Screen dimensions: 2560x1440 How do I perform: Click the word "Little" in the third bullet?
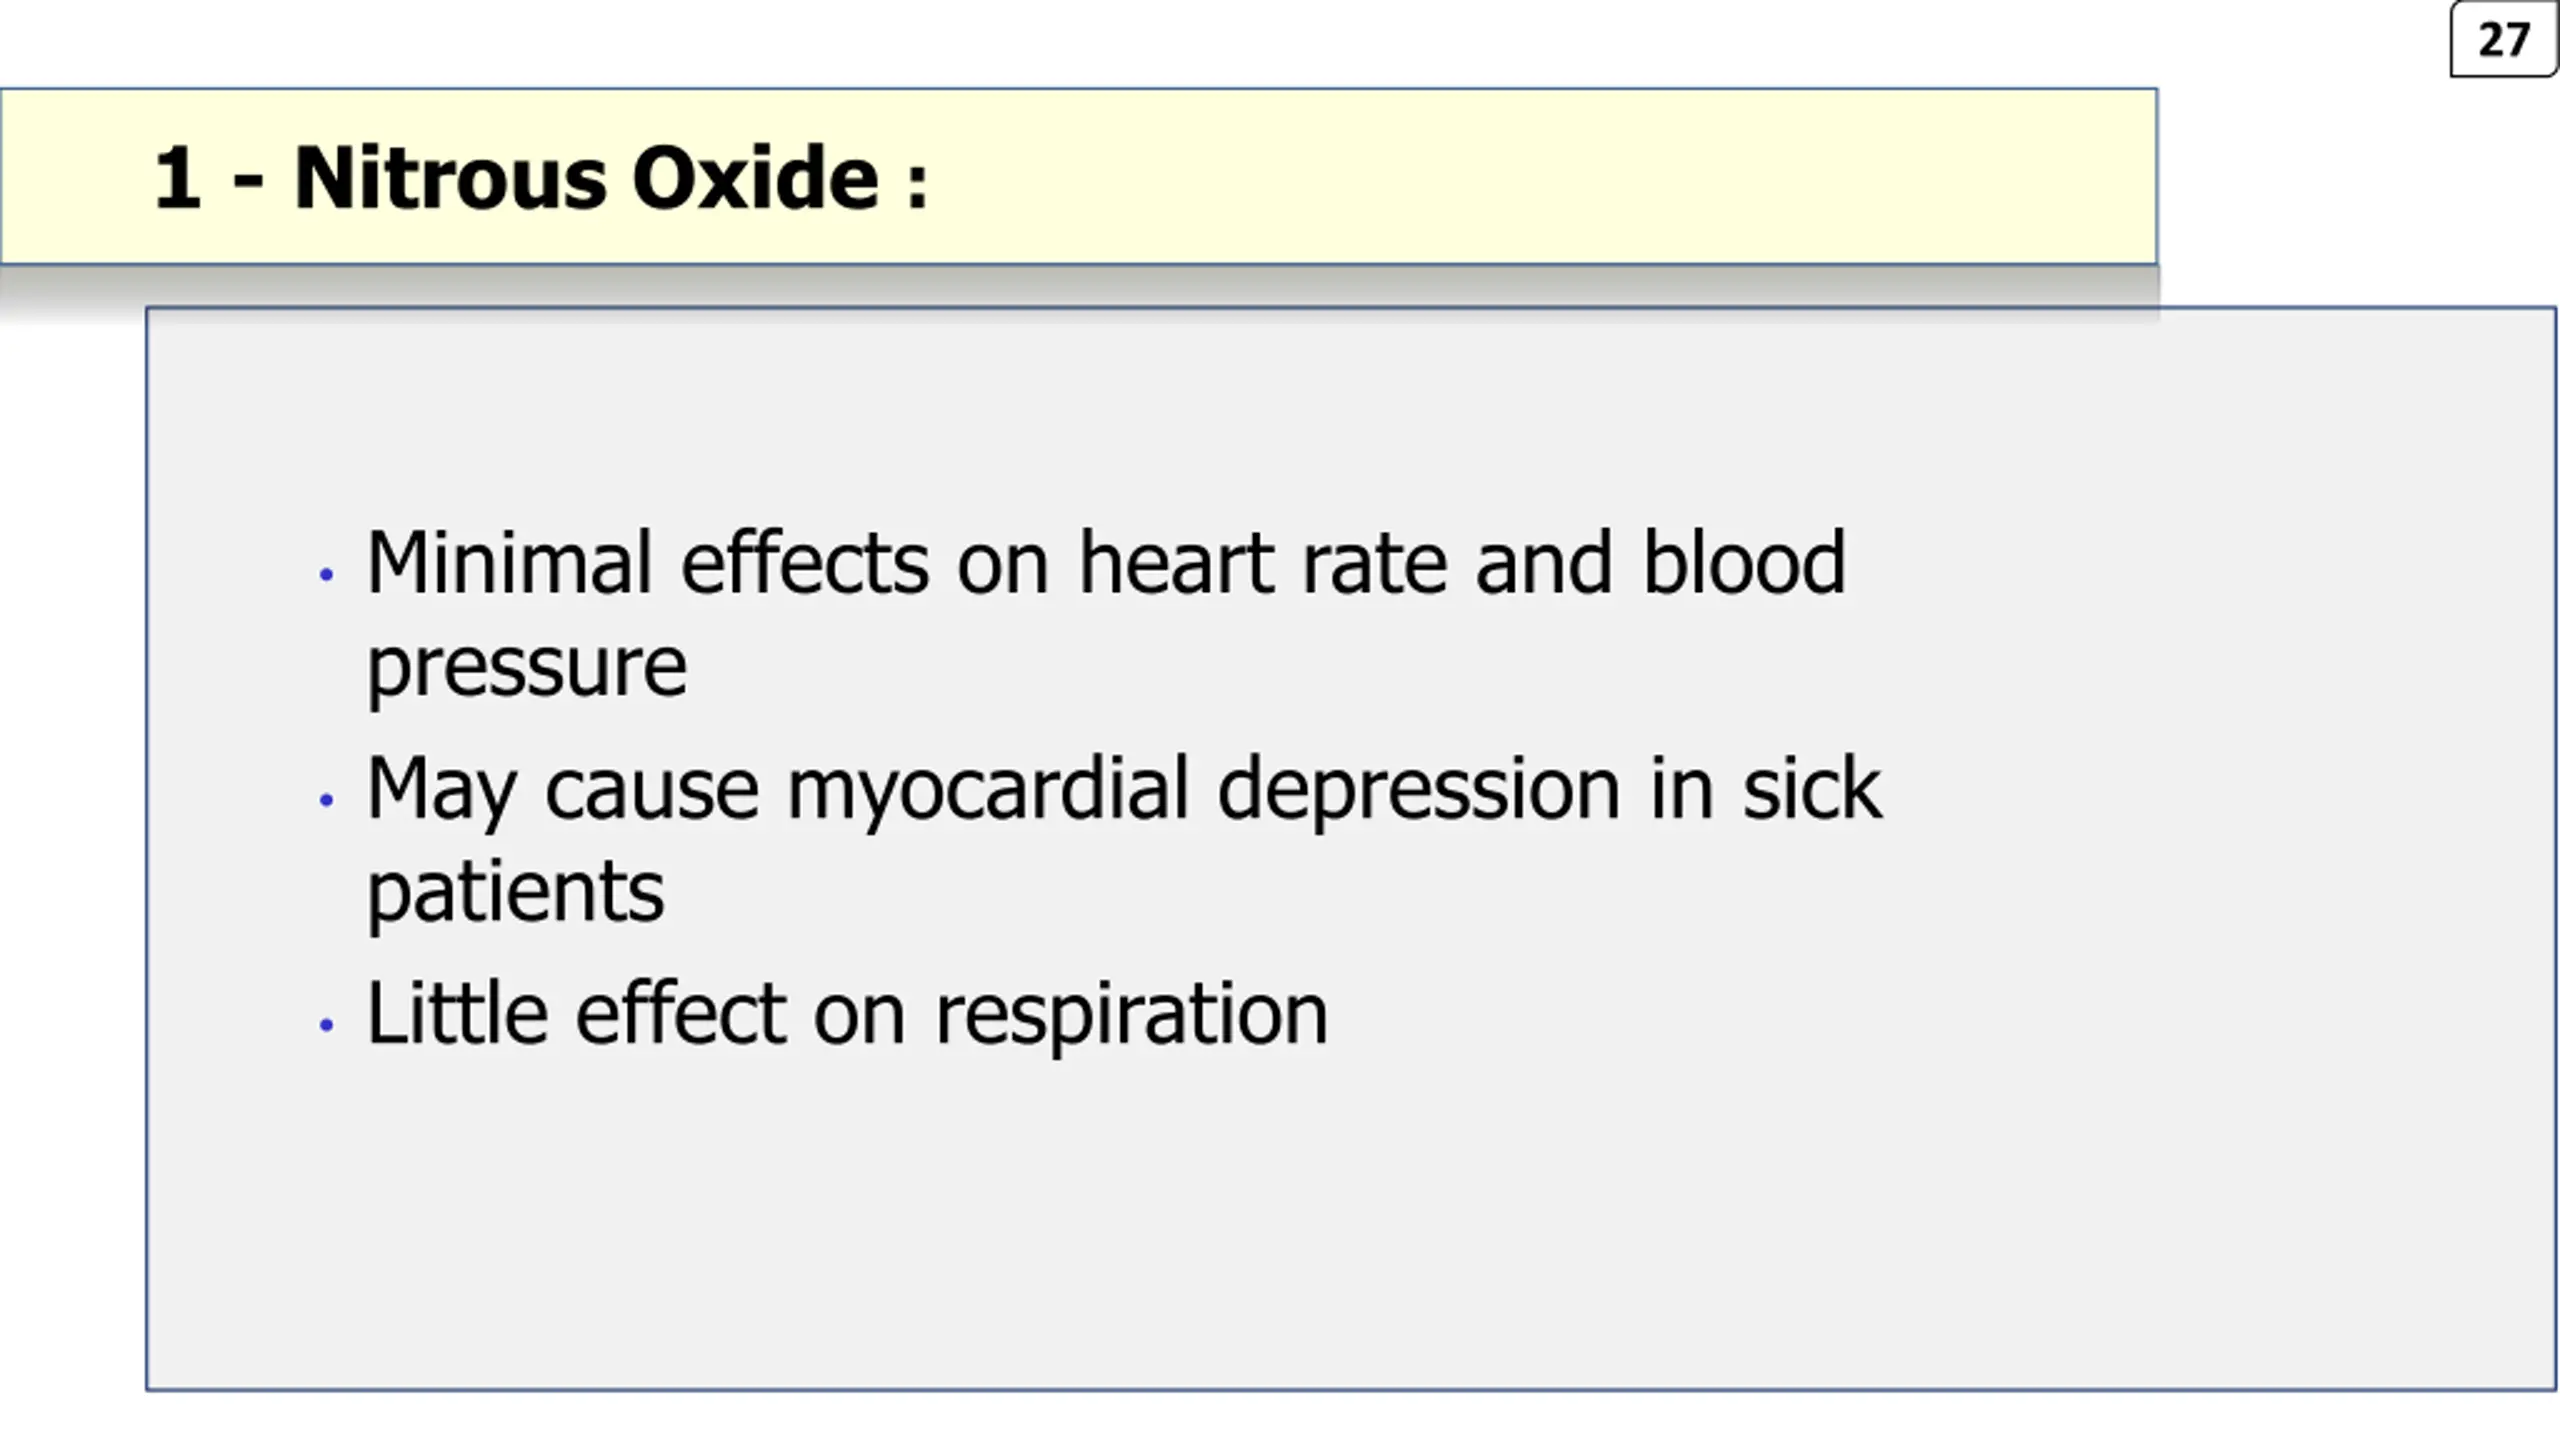(458, 1013)
